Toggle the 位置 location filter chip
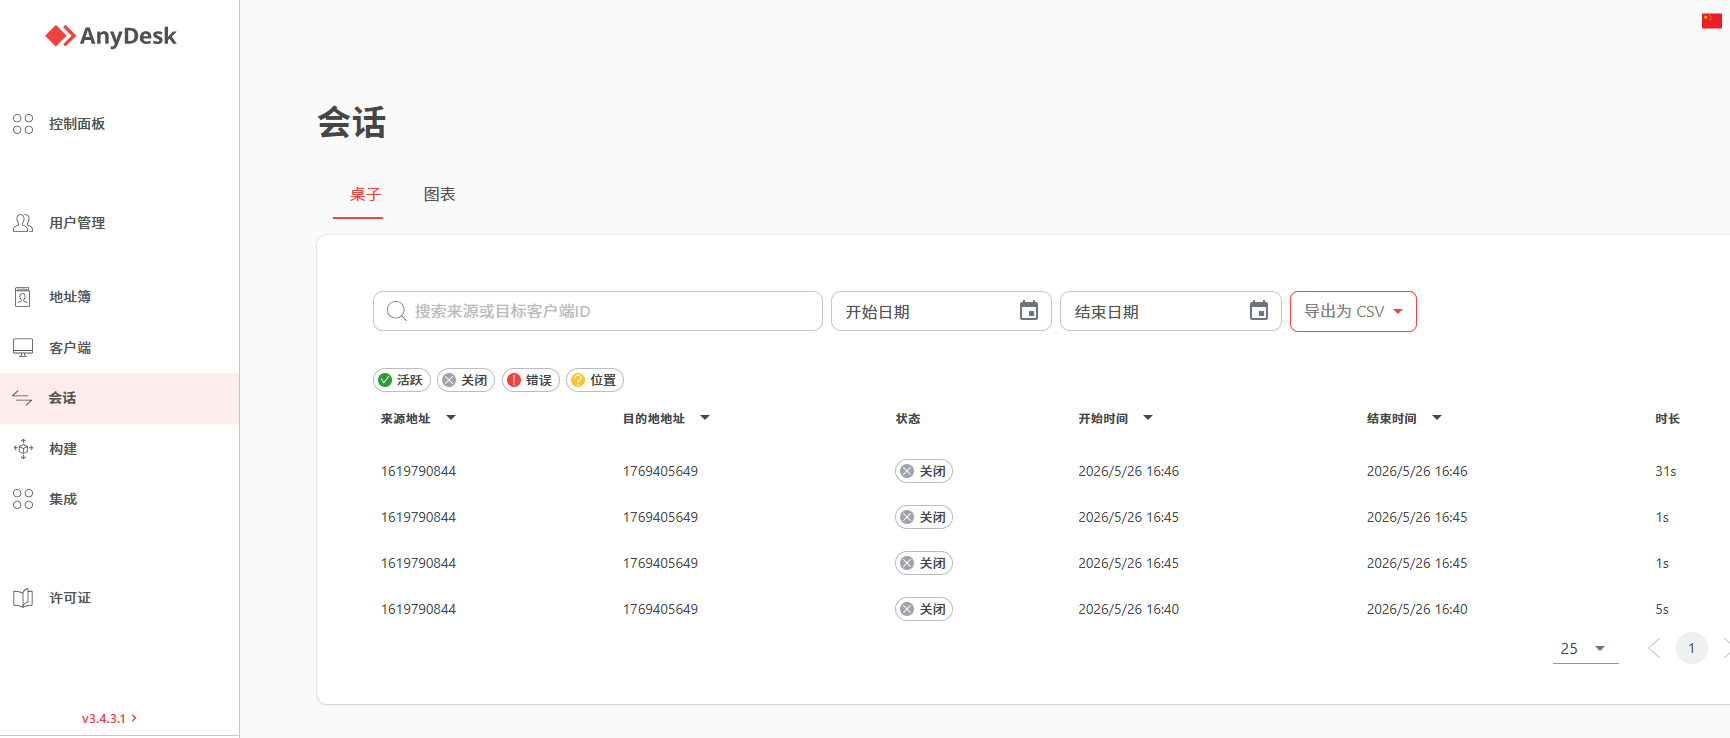This screenshot has width=1730, height=738. pos(595,380)
